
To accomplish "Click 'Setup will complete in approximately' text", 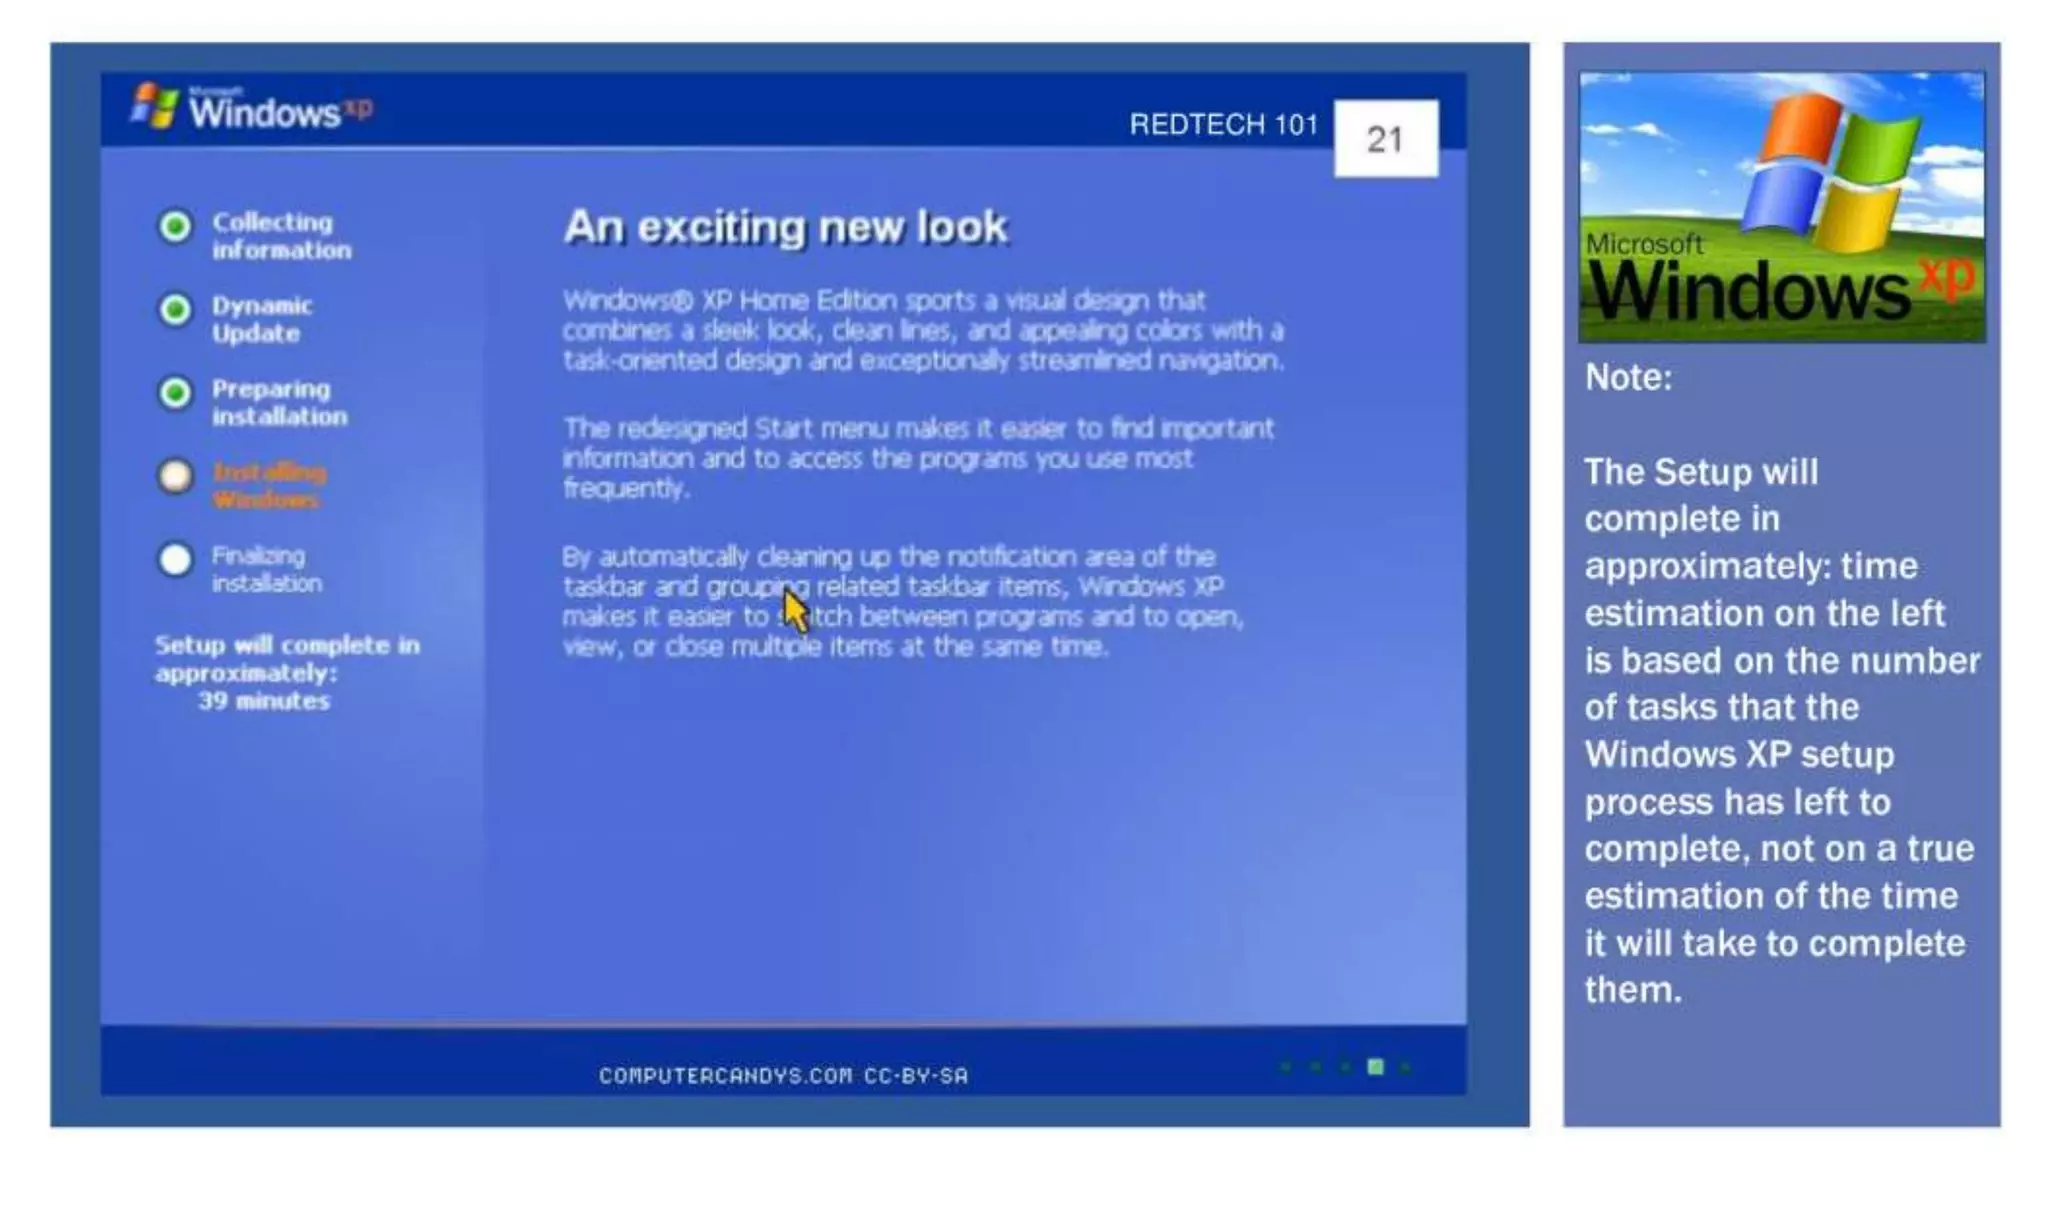I will tap(287, 658).
